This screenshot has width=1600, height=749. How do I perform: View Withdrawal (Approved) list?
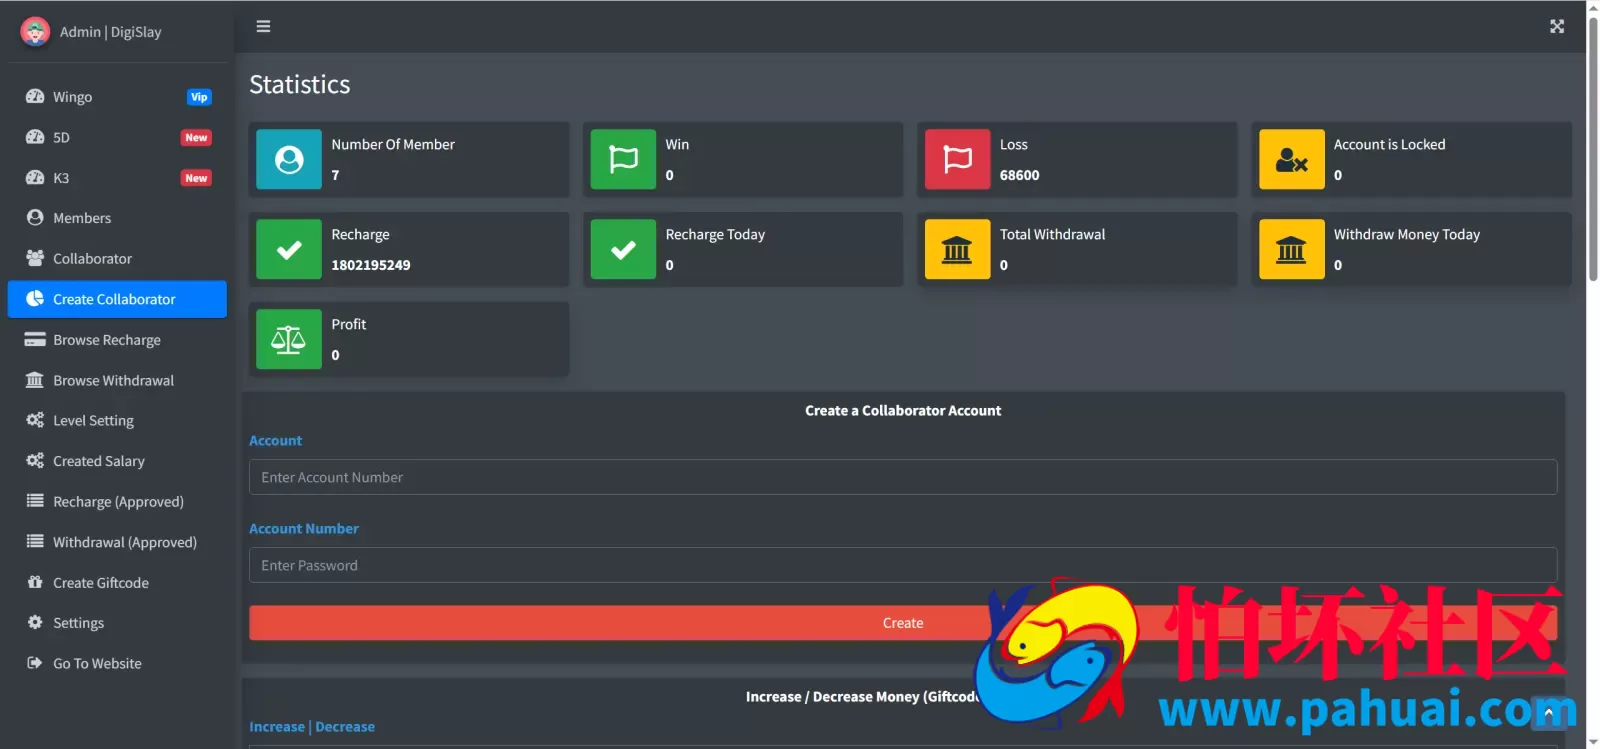[117, 542]
